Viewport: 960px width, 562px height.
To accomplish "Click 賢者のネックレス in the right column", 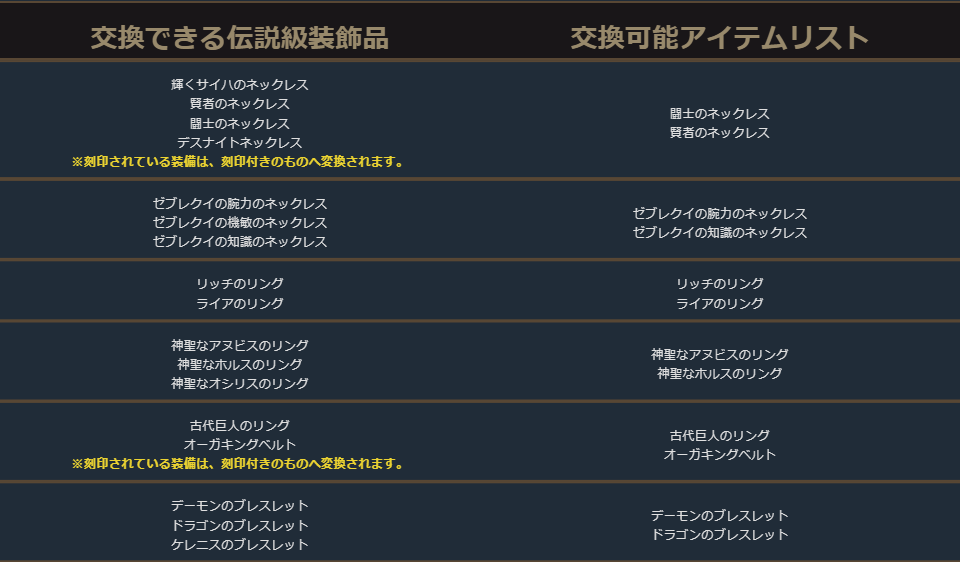I will [x=719, y=133].
